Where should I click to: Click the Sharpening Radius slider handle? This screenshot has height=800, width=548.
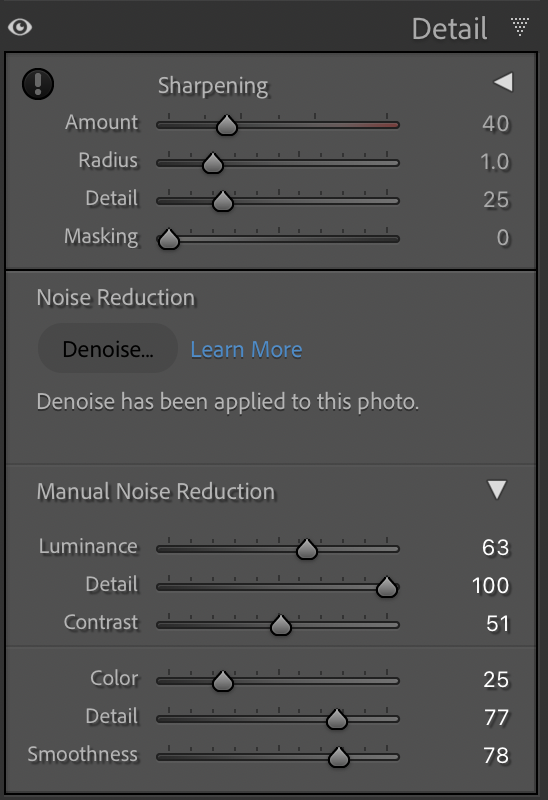point(213,163)
